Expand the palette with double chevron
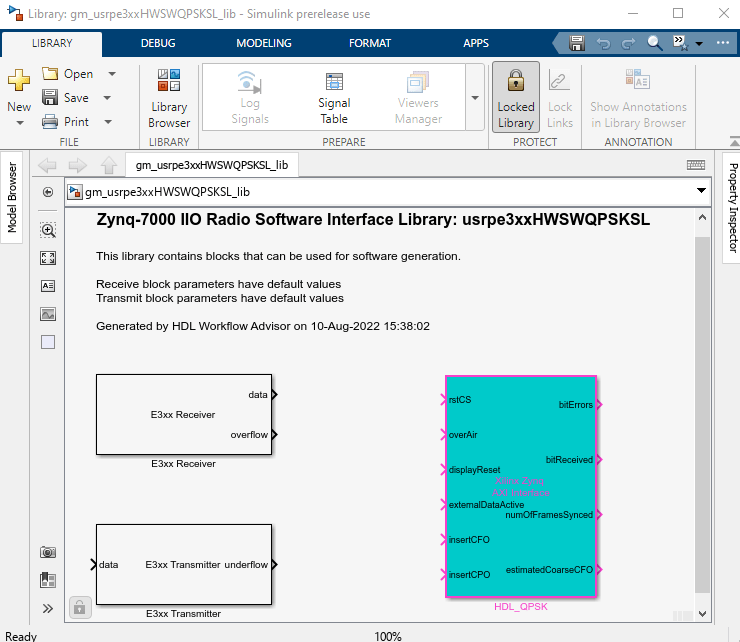 click(48, 608)
